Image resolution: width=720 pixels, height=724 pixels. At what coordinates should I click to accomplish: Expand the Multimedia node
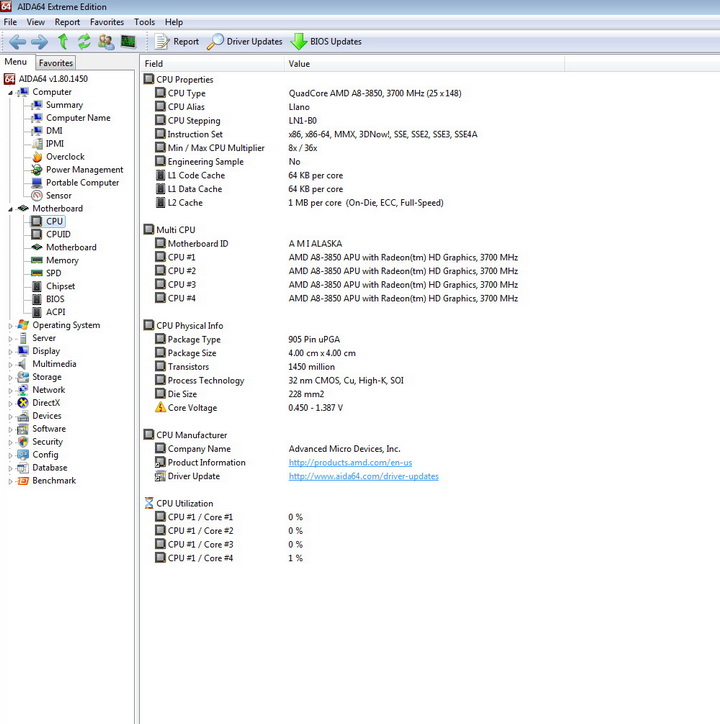point(10,364)
